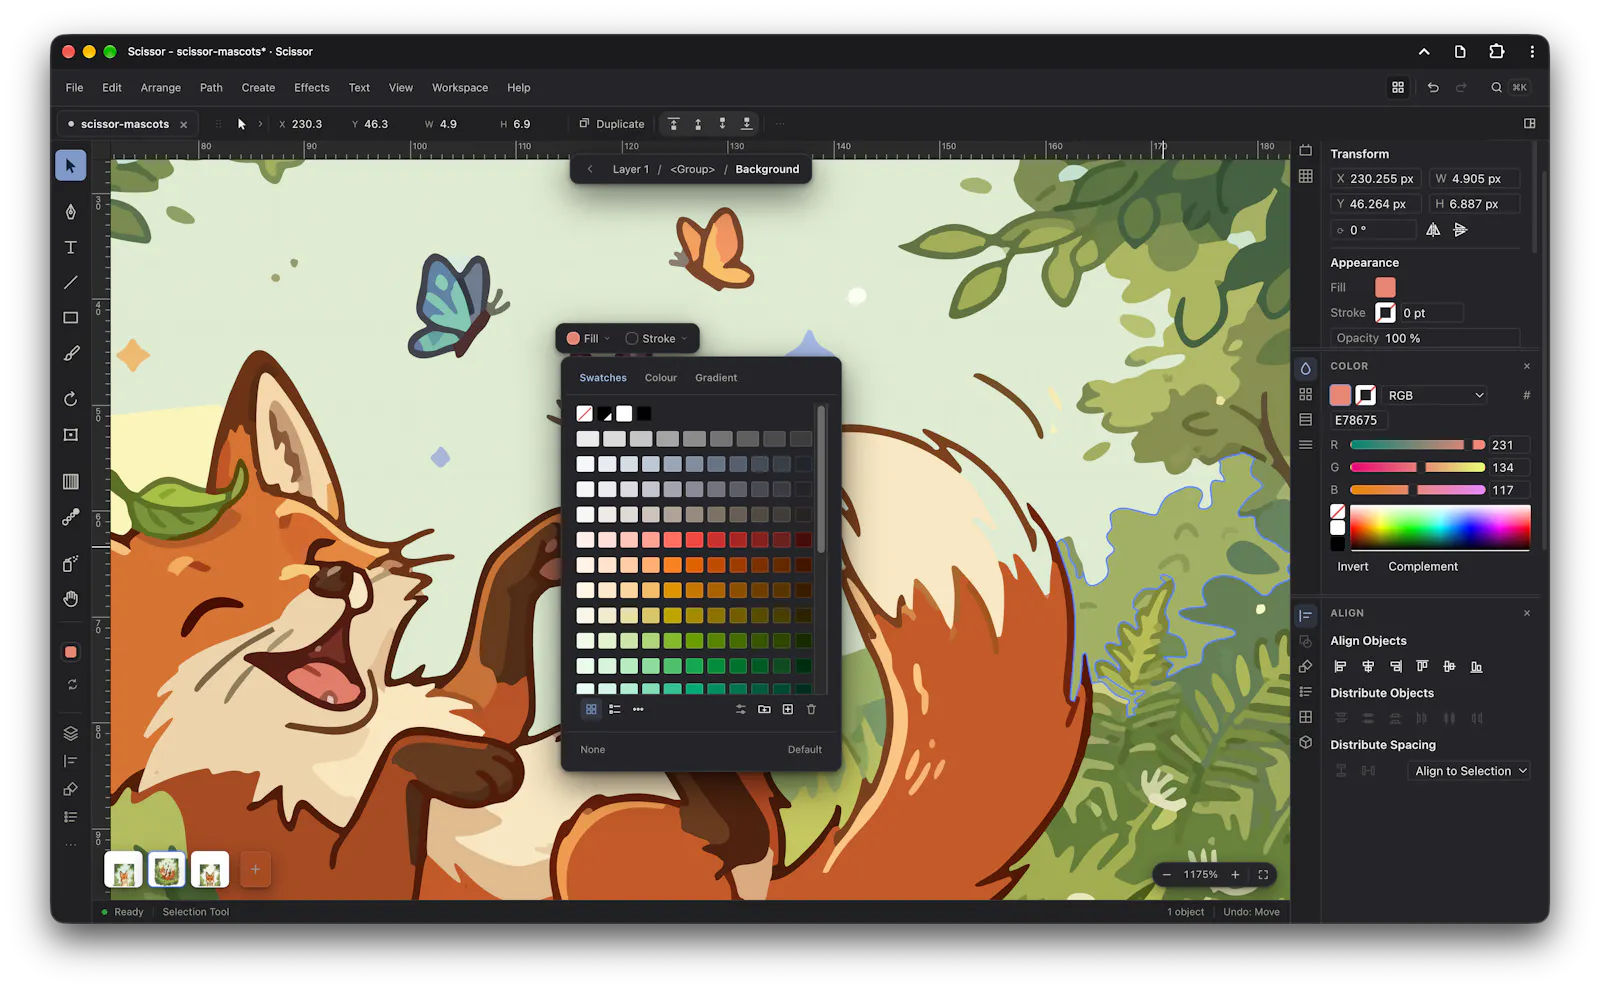Collapse the title bar chevron up
This screenshot has width=1600, height=990.
pyautogui.click(x=1424, y=52)
